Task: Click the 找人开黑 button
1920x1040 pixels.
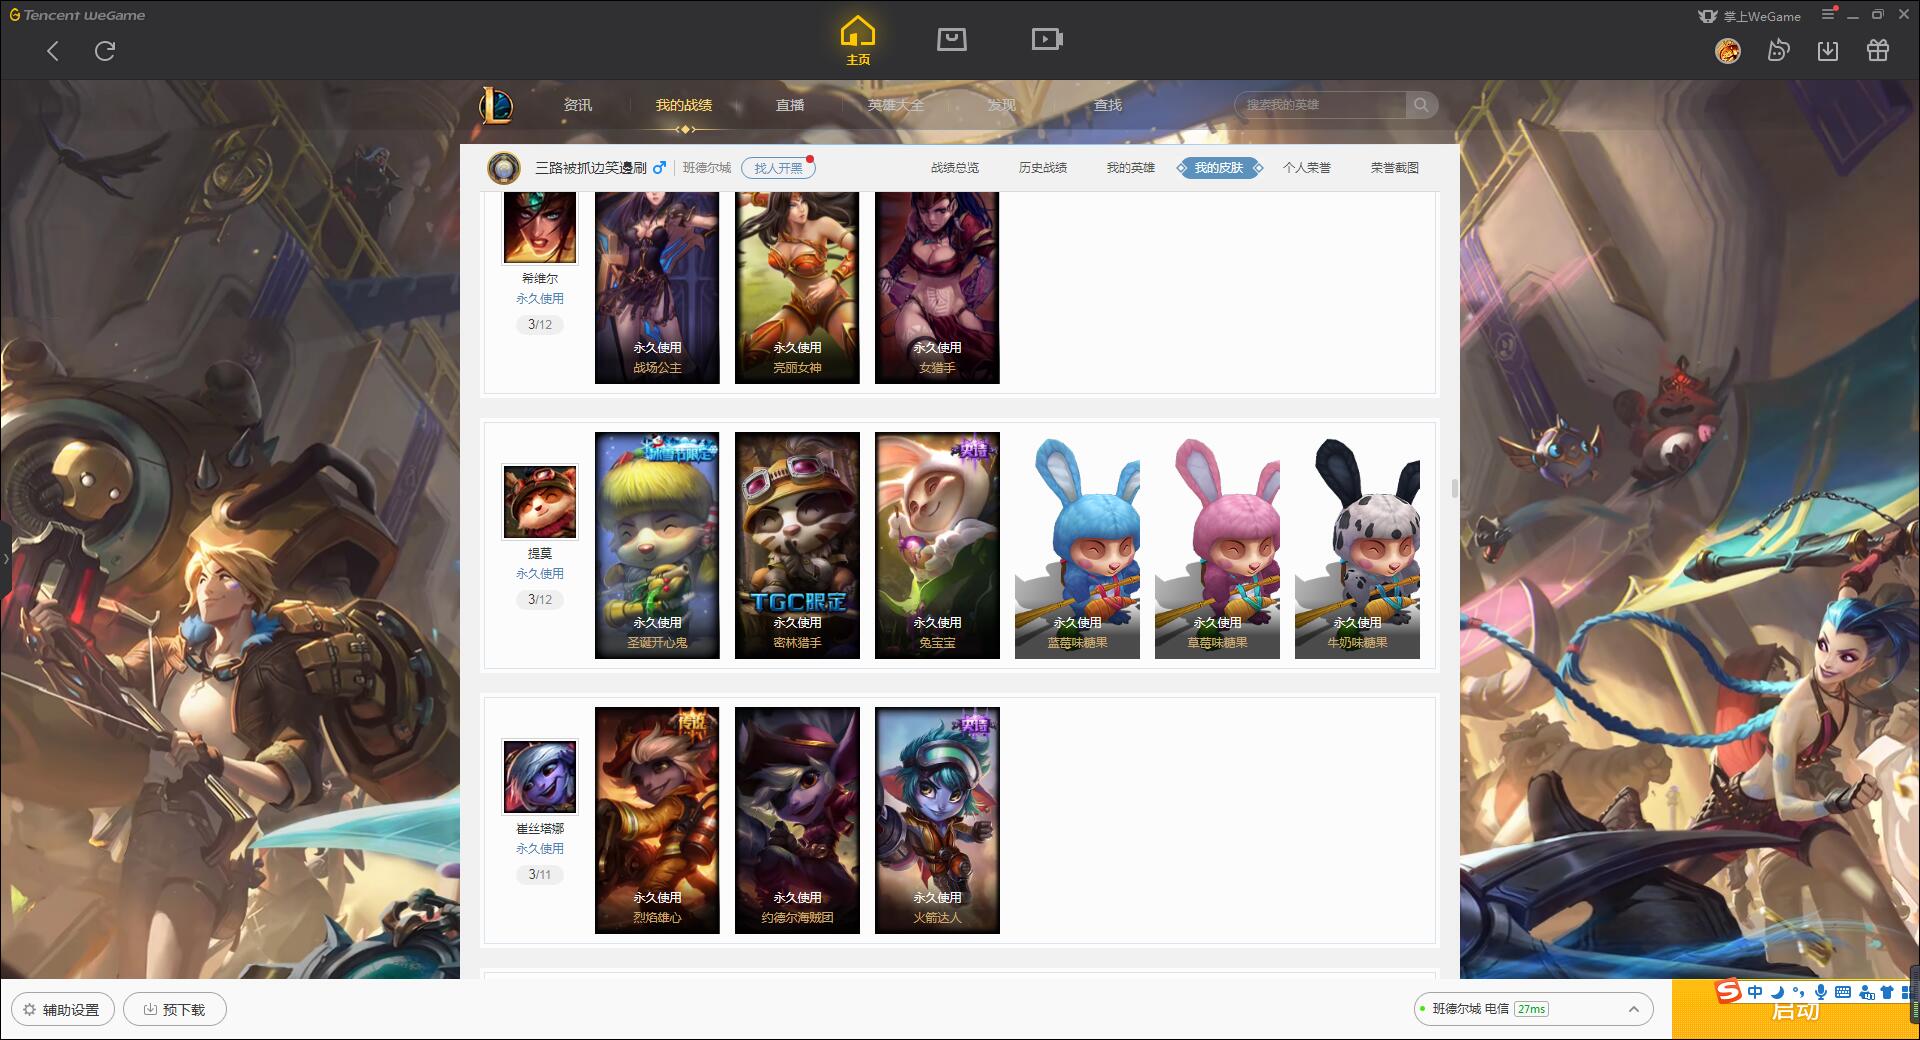Action: [x=778, y=168]
